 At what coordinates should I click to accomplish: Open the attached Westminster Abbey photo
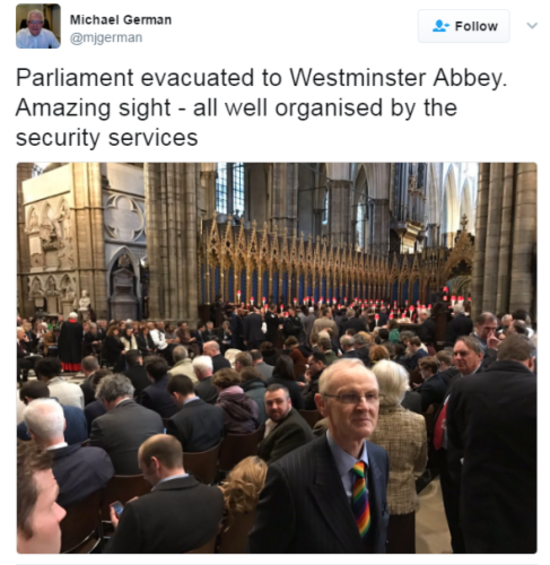click(x=276, y=358)
